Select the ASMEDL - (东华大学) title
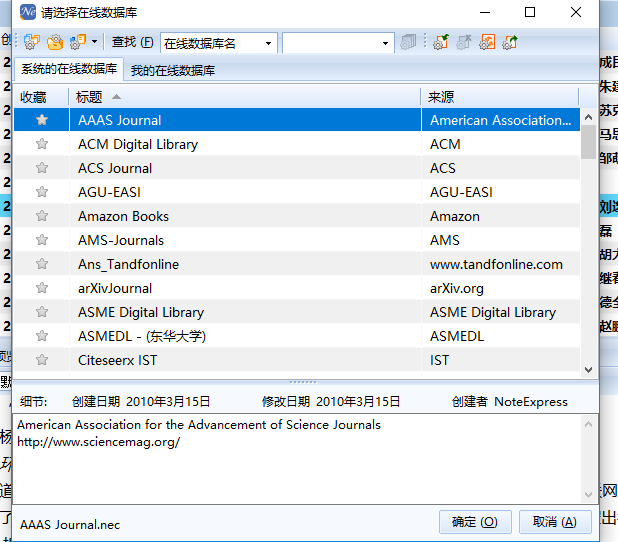Image resolution: width=618 pixels, height=542 pixels. point(142,337)
